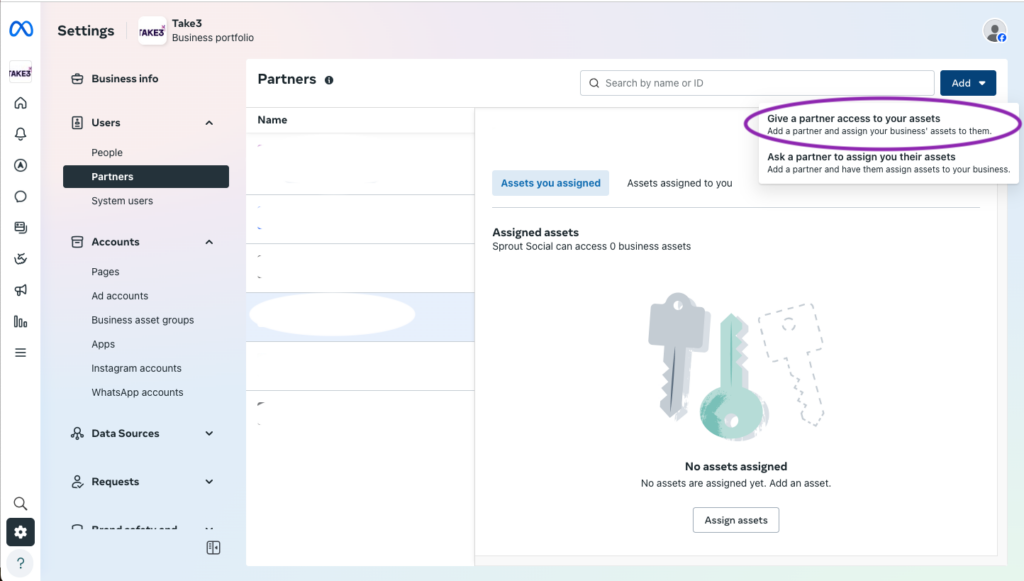Open the bar chart insights icon
The image size is (1024, 581).
[20, 321]
